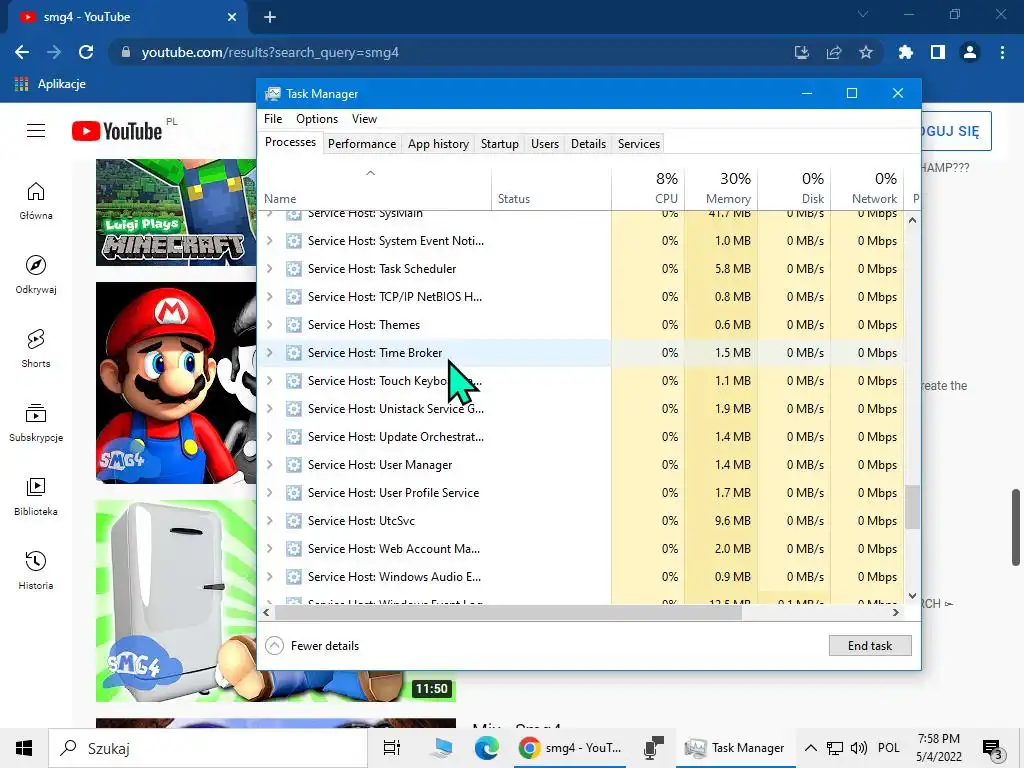This screenshot has width=1024, height=768.
Task: Expand Service Host: Themes row
Action: (270, 325)
